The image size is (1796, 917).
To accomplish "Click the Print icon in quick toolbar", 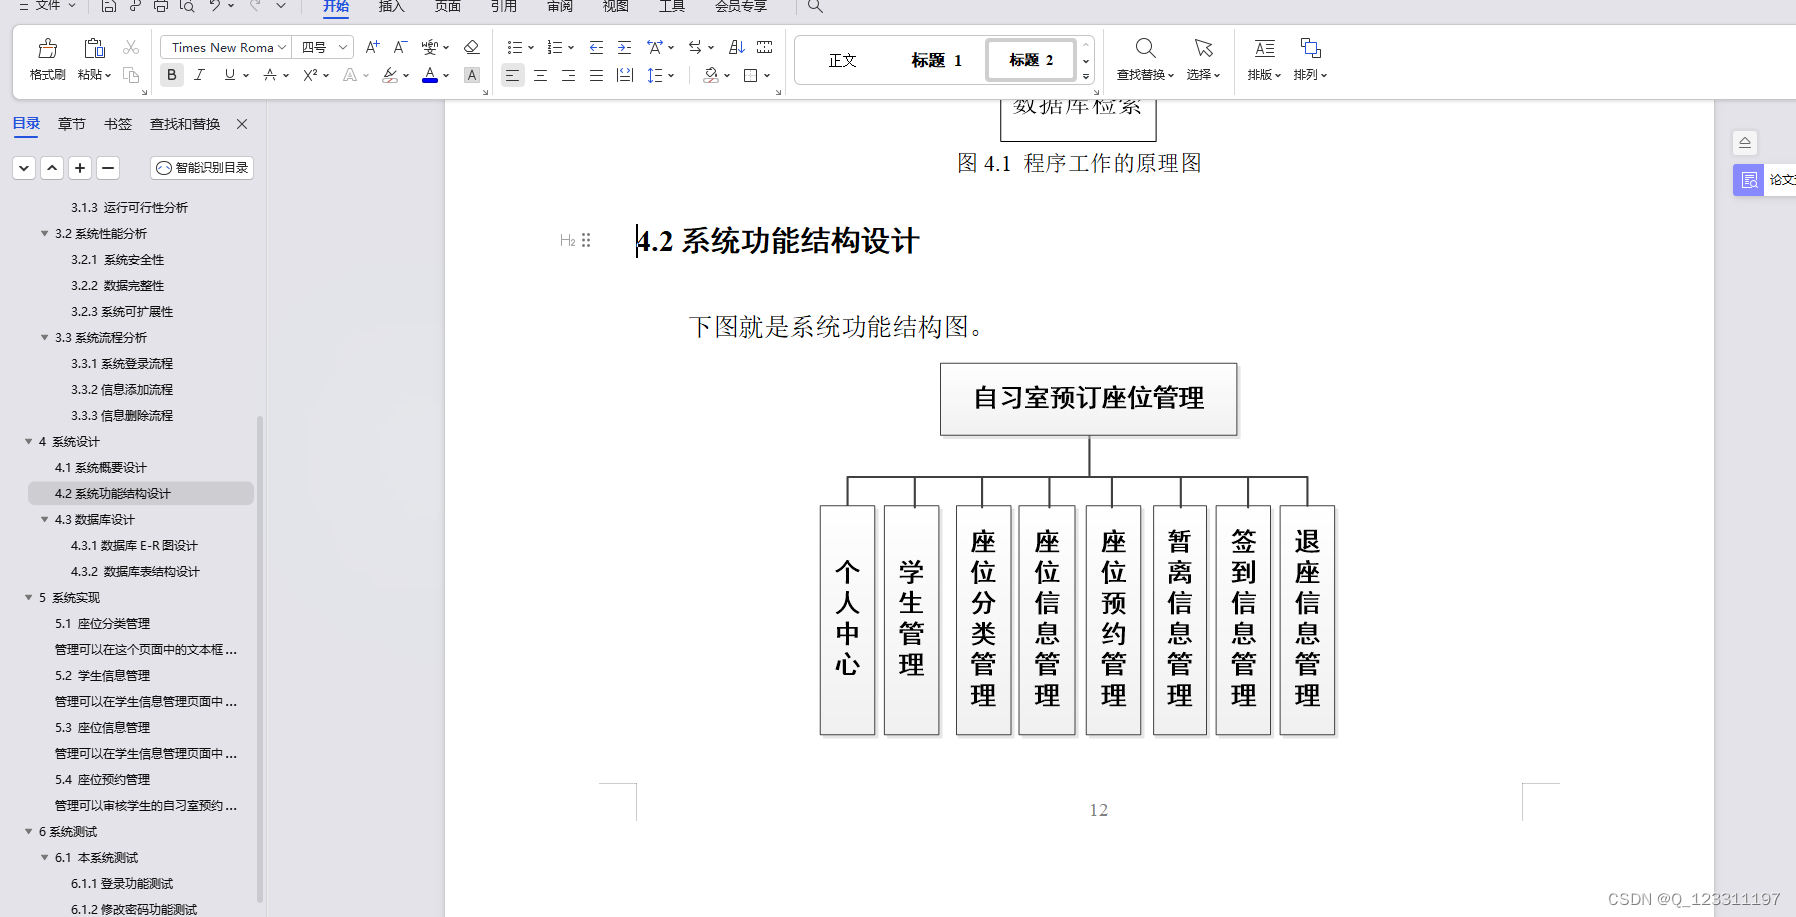I will 161,6.
